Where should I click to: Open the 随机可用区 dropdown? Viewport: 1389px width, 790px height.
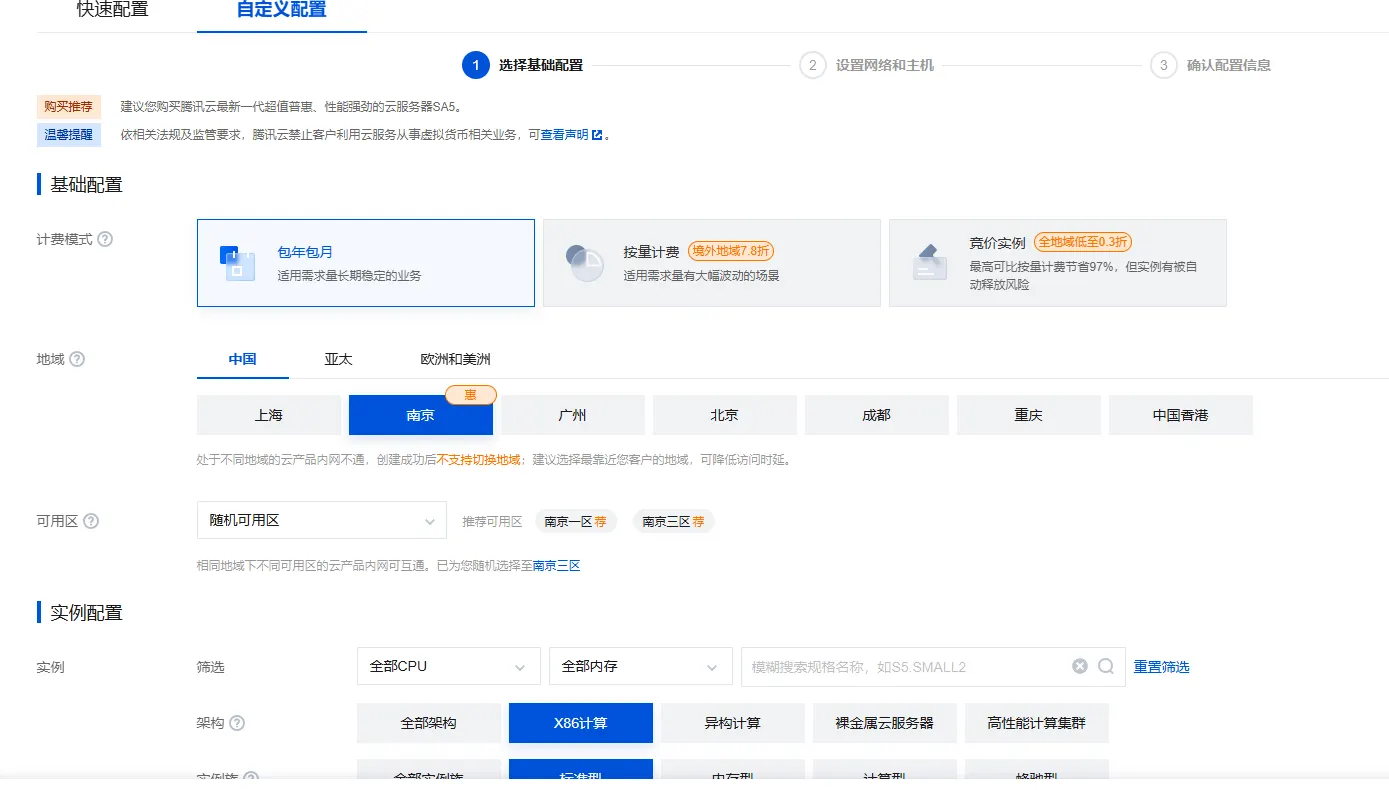tap(322, 521)
